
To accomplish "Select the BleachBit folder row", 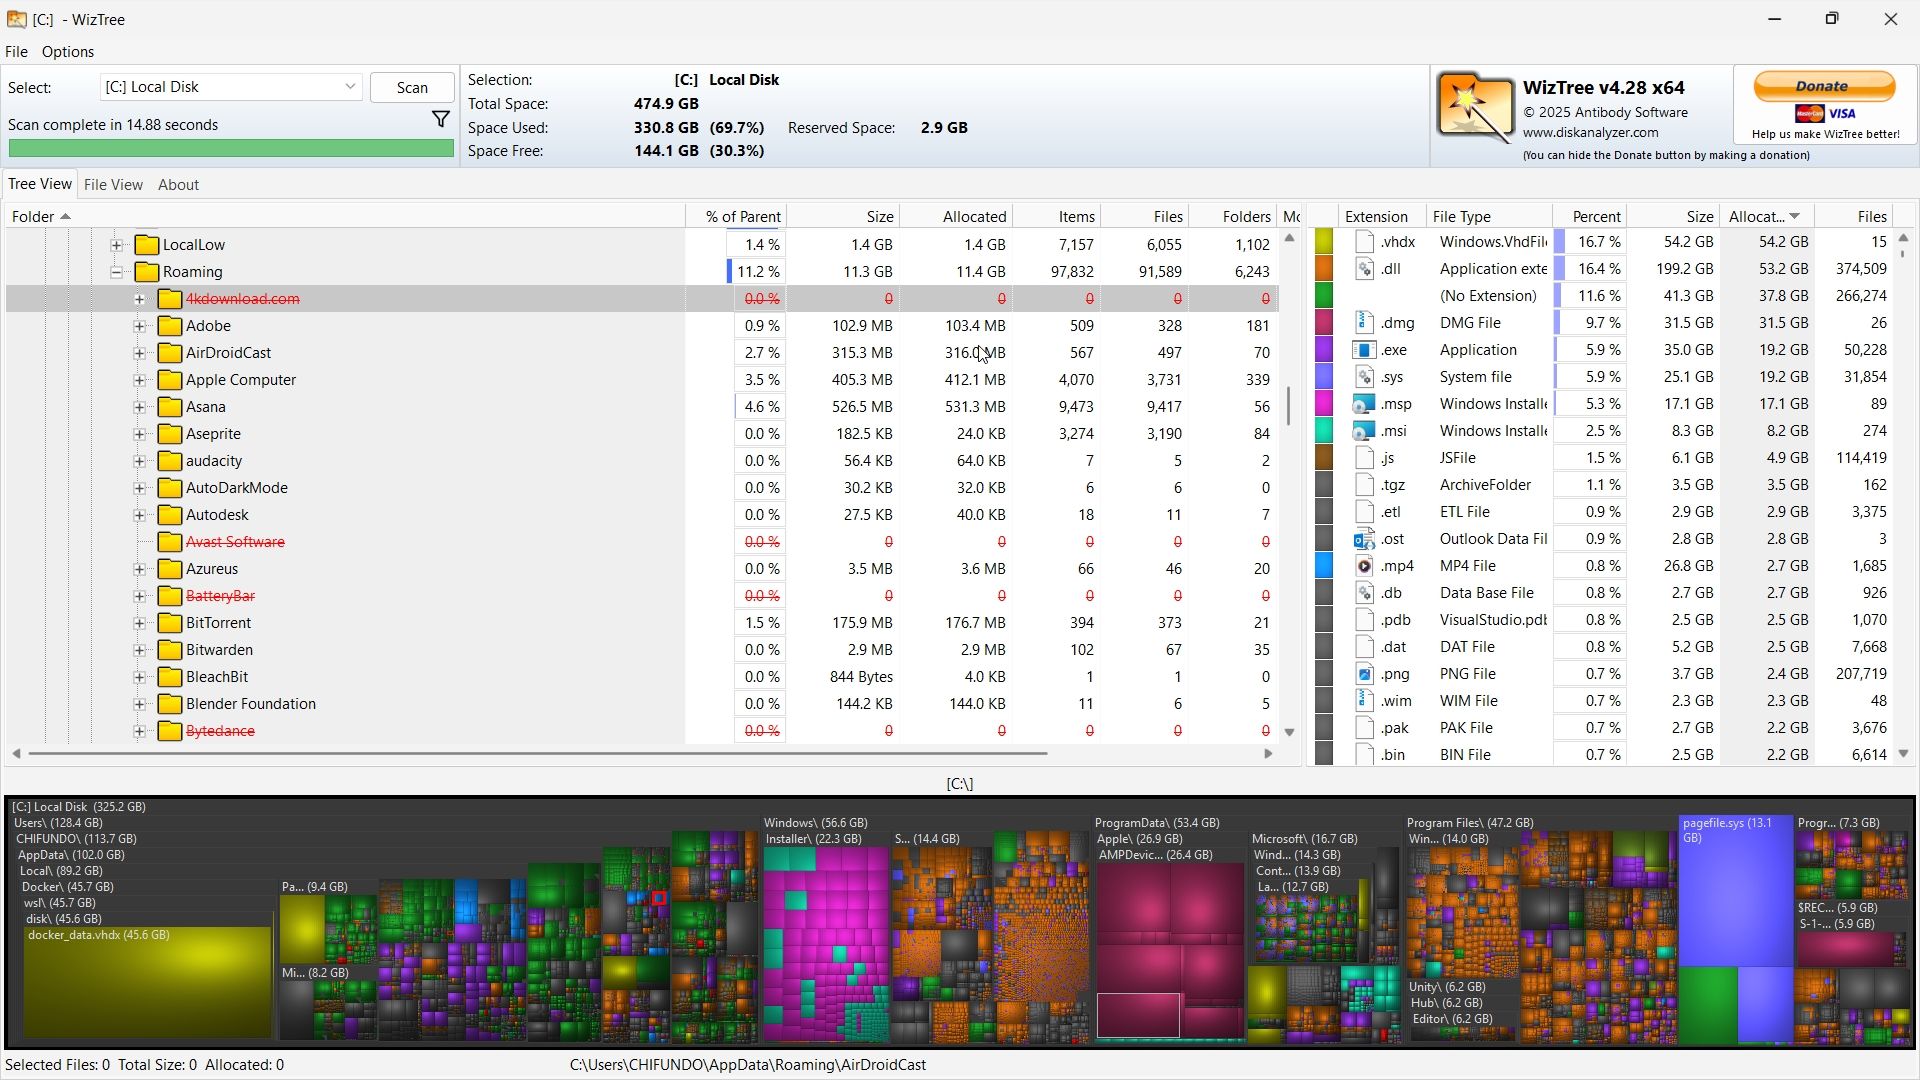I will coord(642,677).
